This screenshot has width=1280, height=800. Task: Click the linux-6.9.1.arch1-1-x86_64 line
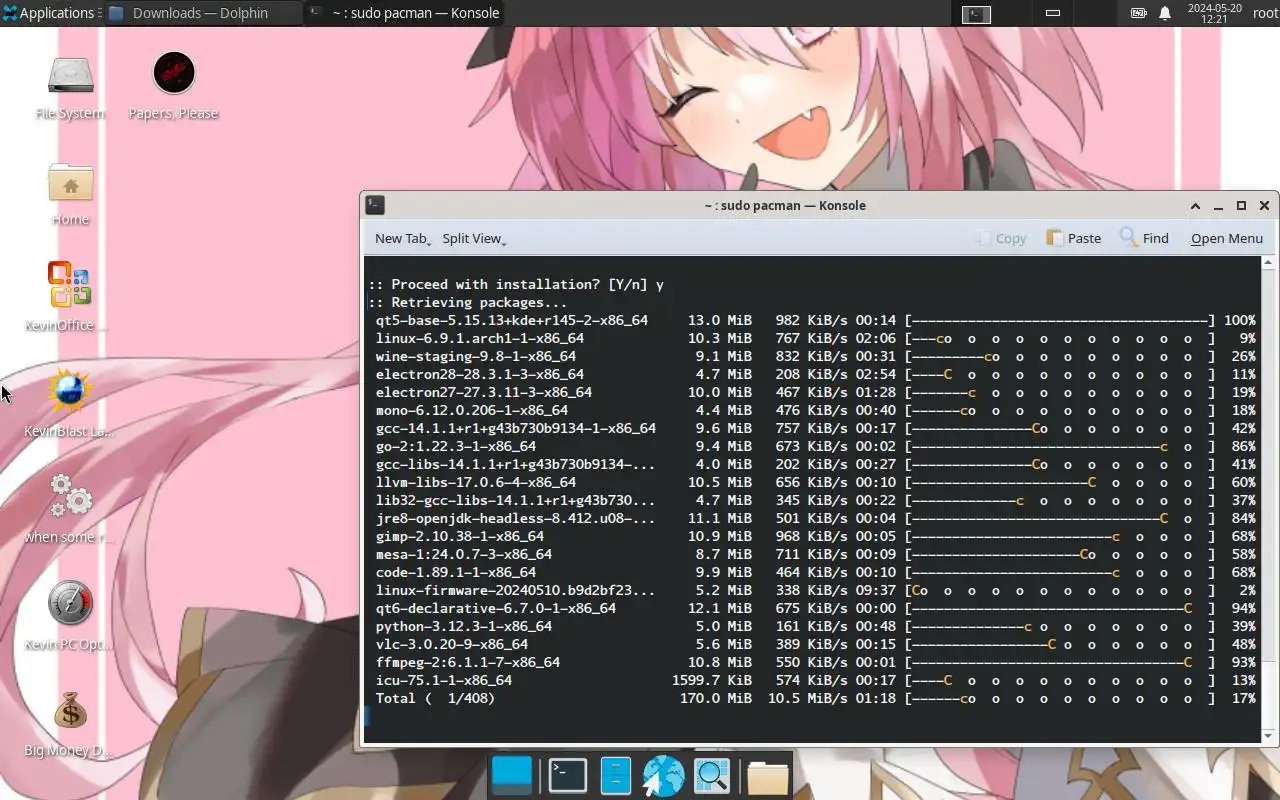click(x=815, y=338)
